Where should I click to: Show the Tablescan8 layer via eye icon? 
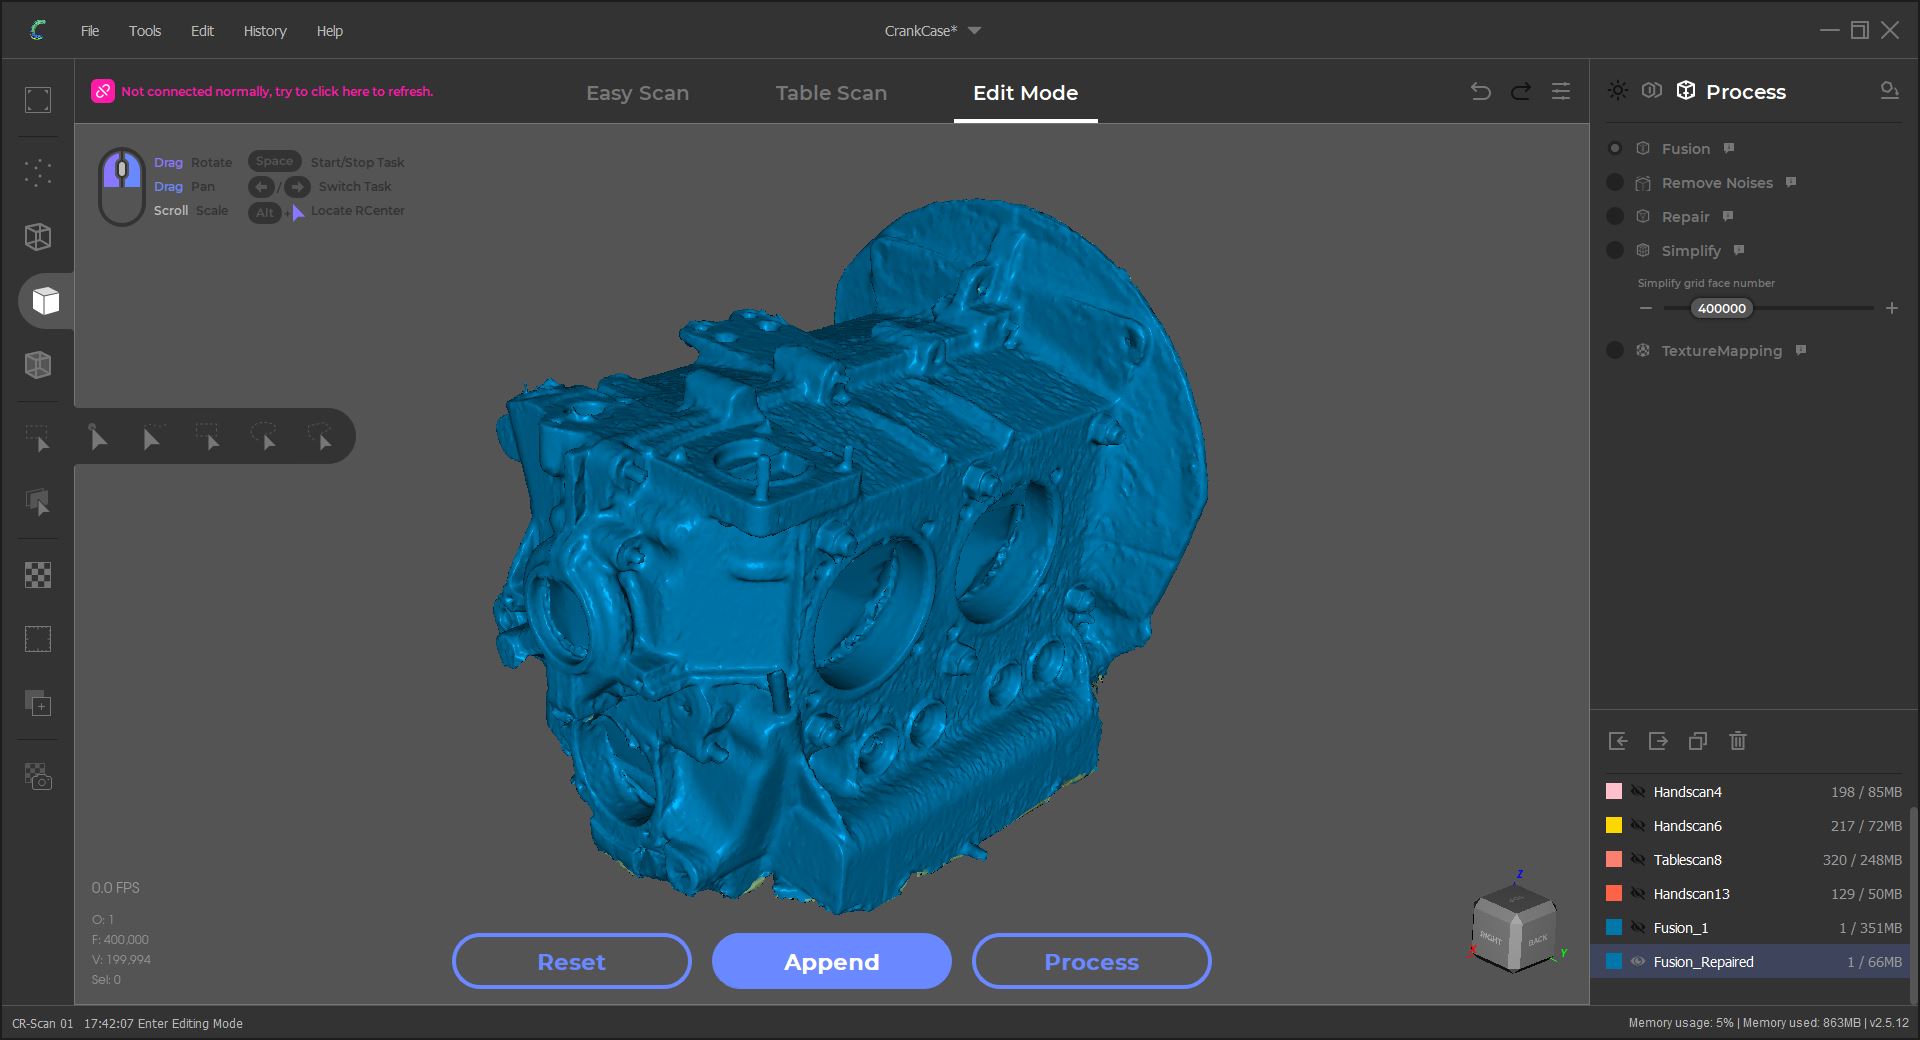[x=1638, y=859]
